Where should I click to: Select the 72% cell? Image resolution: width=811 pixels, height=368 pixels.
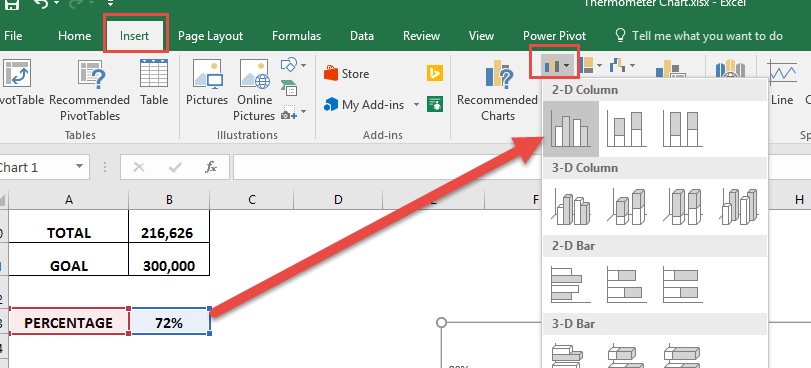170,321
